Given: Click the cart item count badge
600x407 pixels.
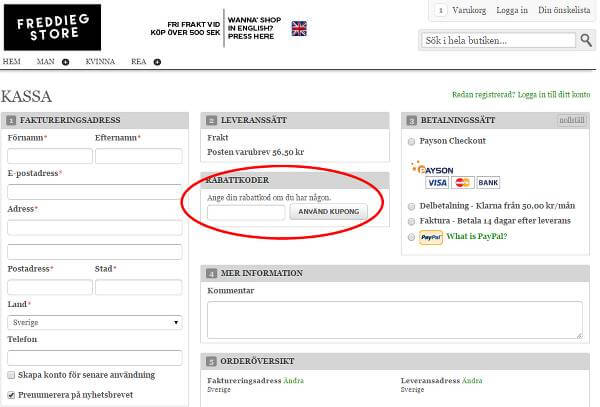Looking at the screenshot, I should click(441, 10).
